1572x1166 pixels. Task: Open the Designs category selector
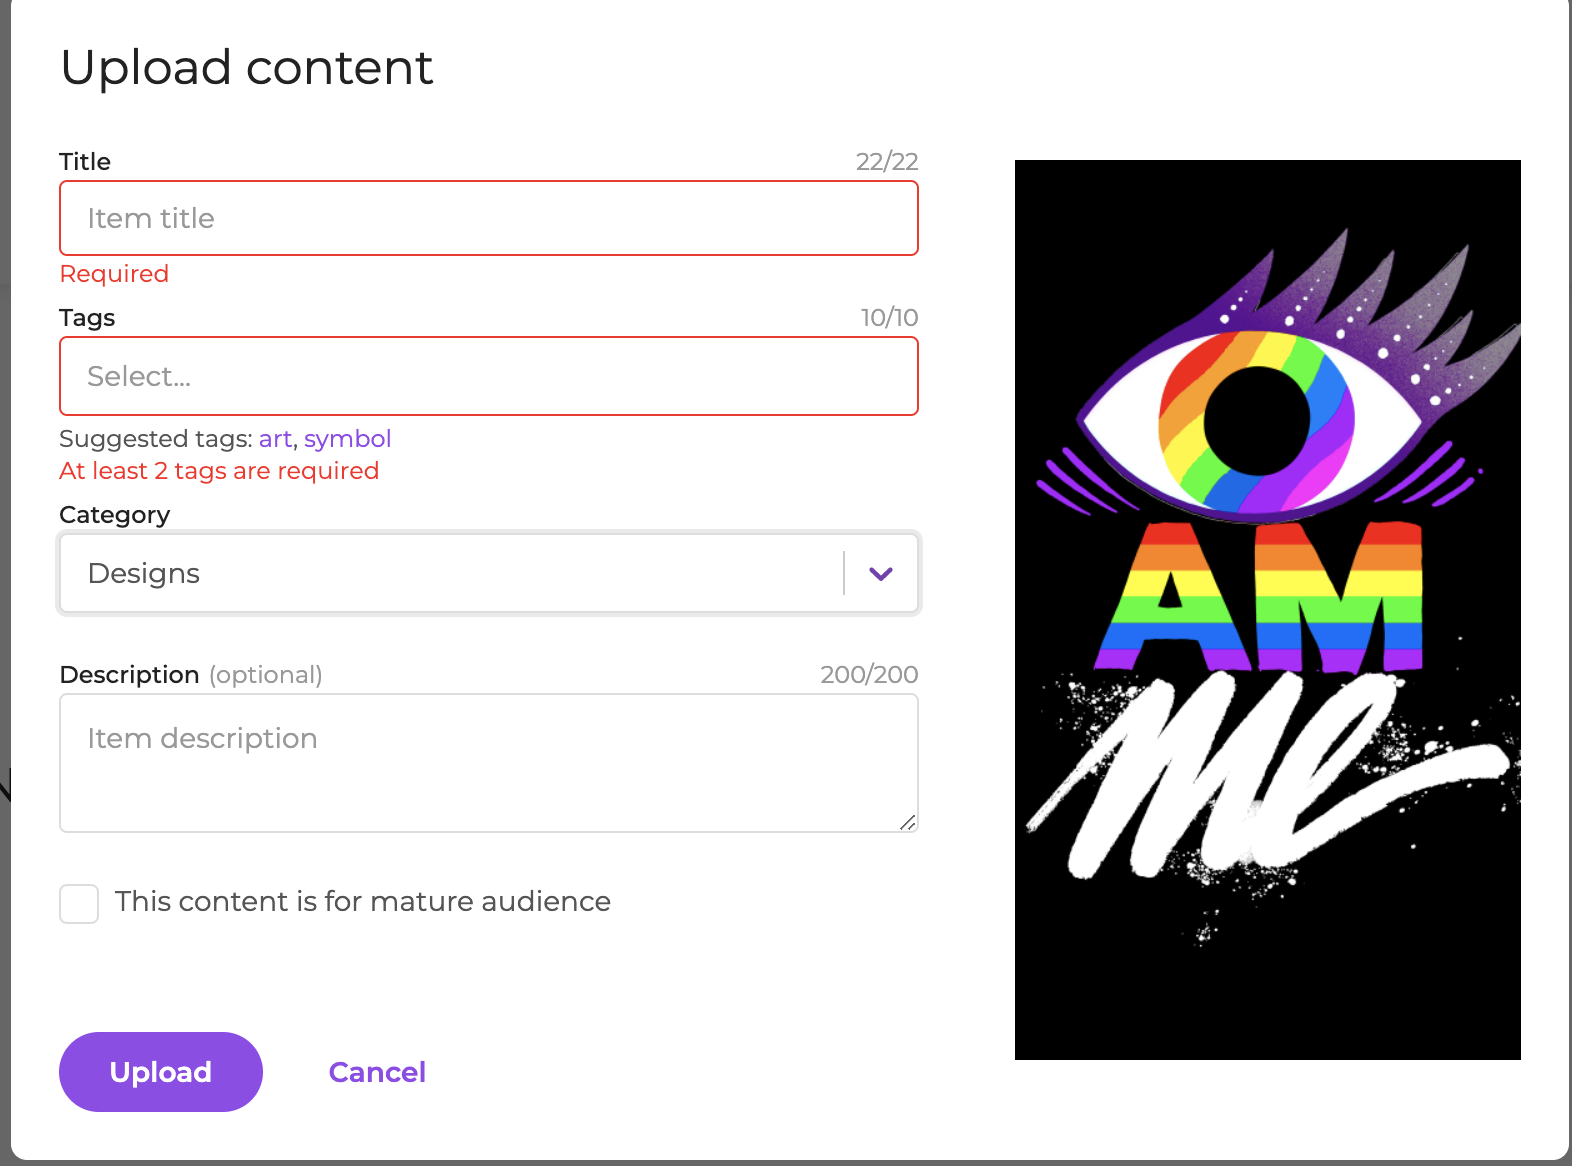[x=489, y=573]
